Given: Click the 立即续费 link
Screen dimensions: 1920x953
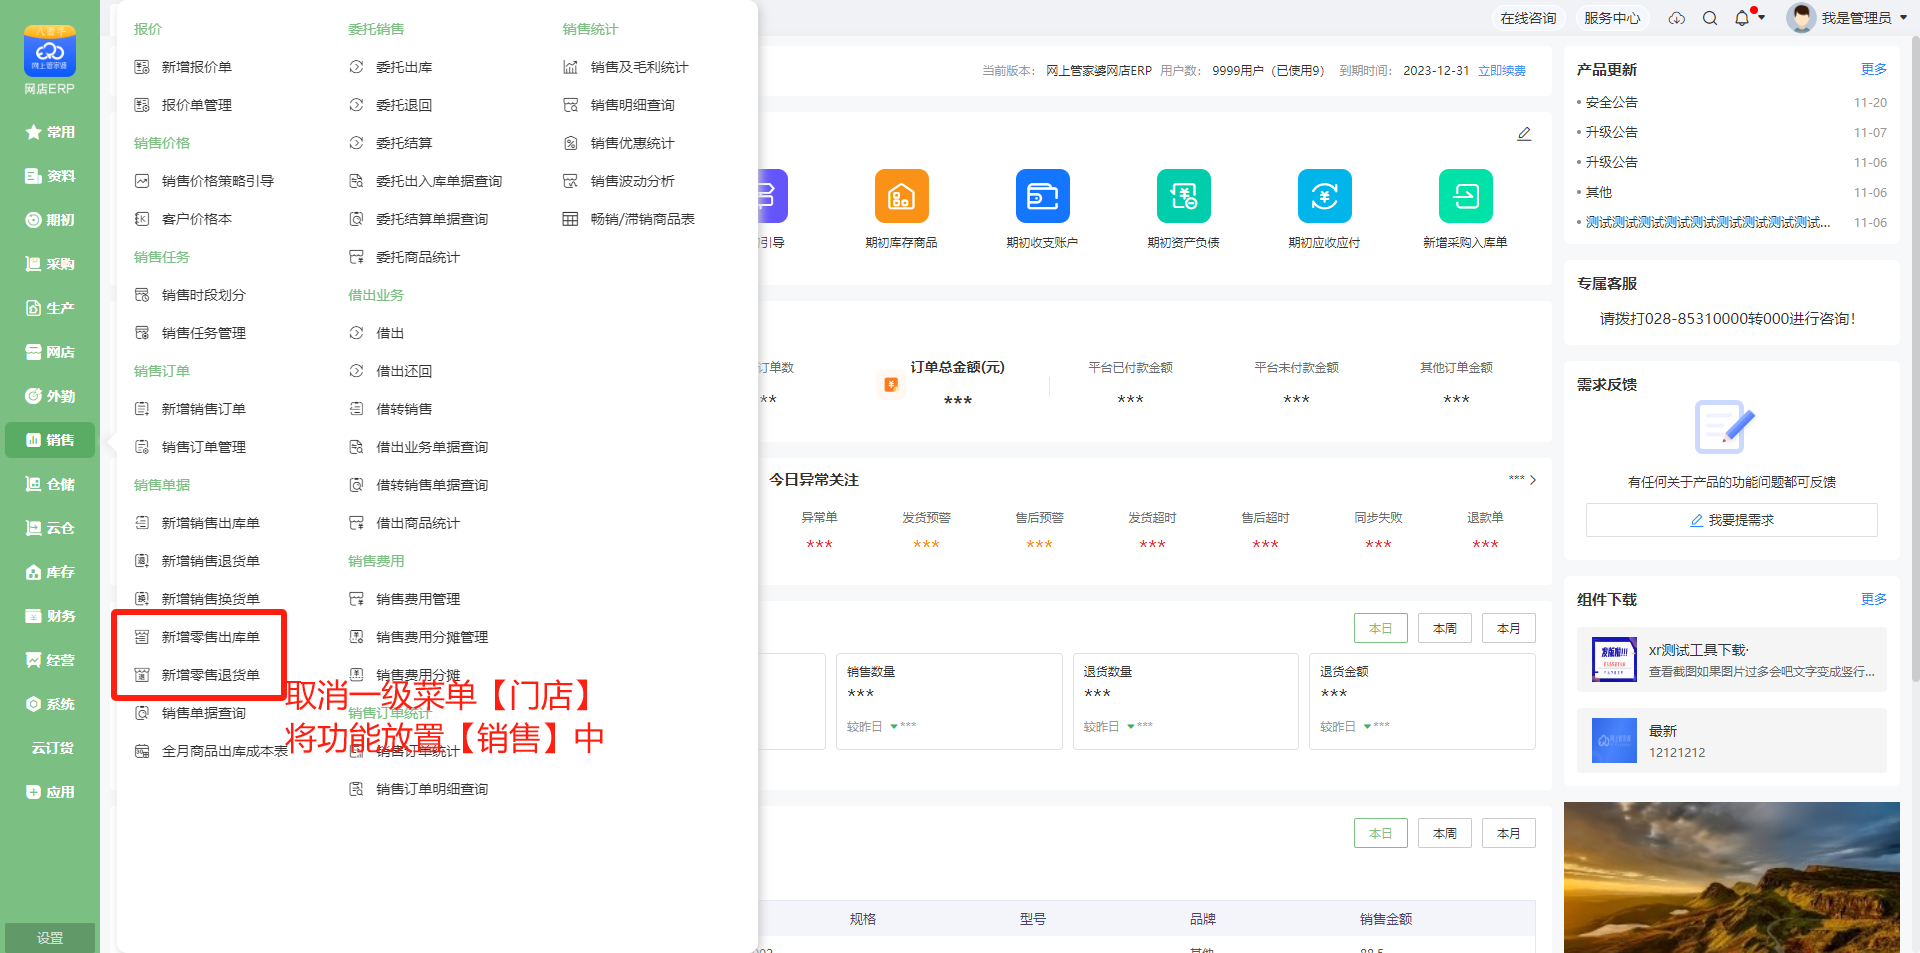Looking at the screenshot, I should (x=1502, y=71).
